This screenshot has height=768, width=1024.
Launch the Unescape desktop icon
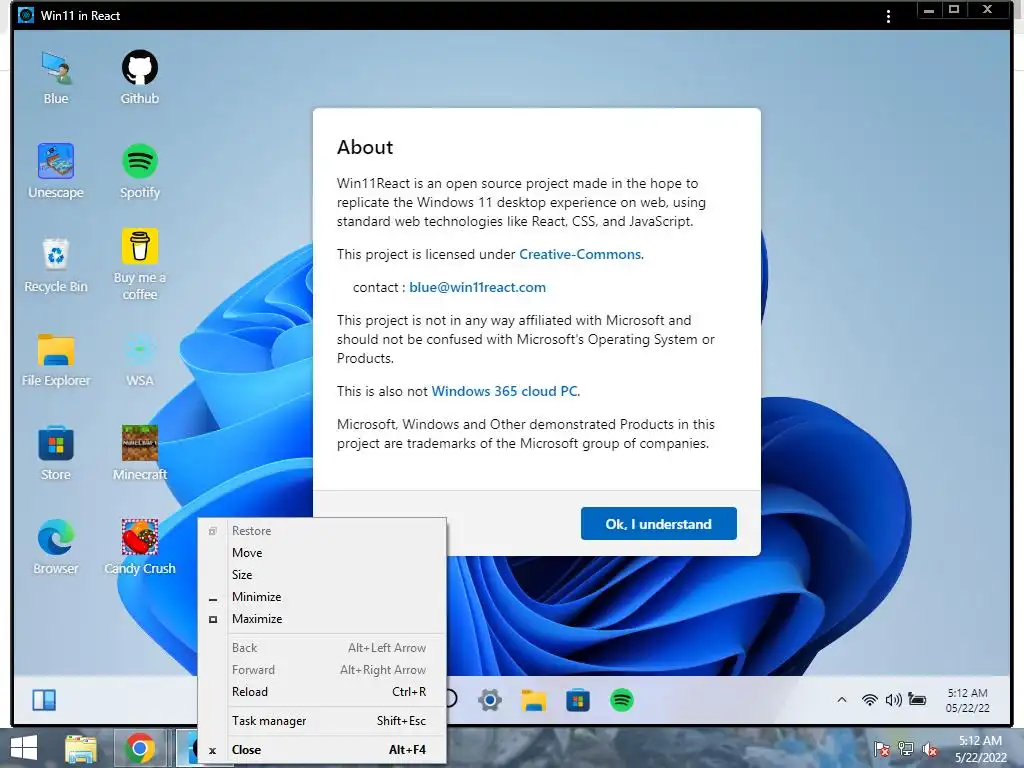point(56,171)
